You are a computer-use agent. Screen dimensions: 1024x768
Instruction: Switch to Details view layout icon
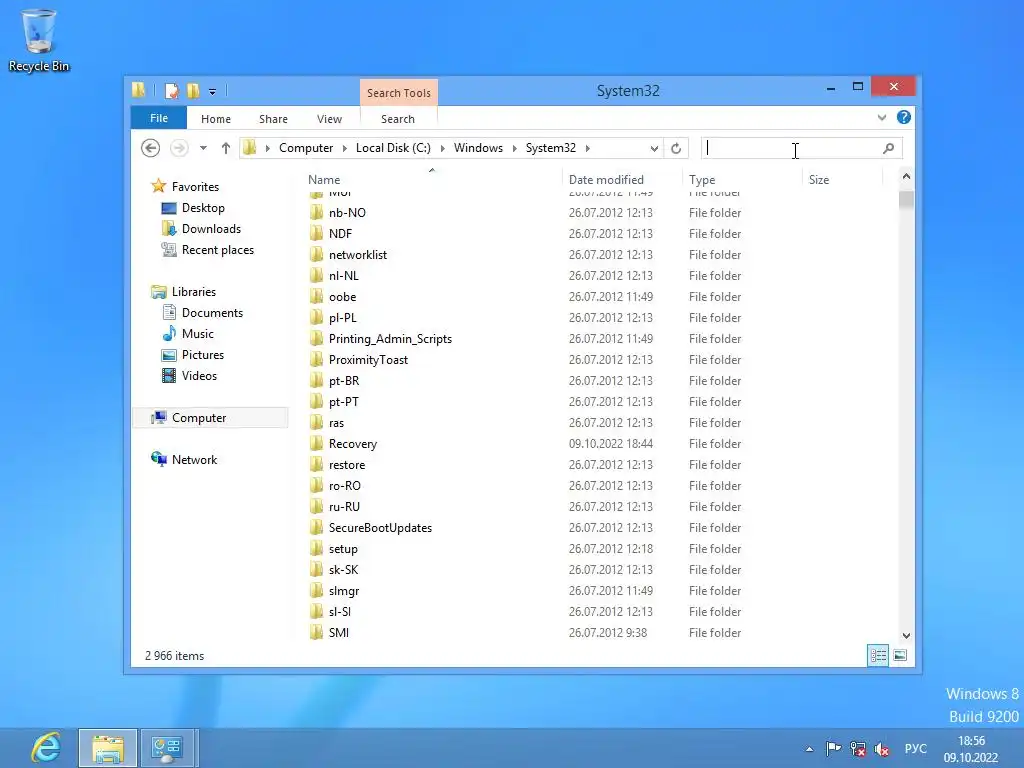pos(878,655)
